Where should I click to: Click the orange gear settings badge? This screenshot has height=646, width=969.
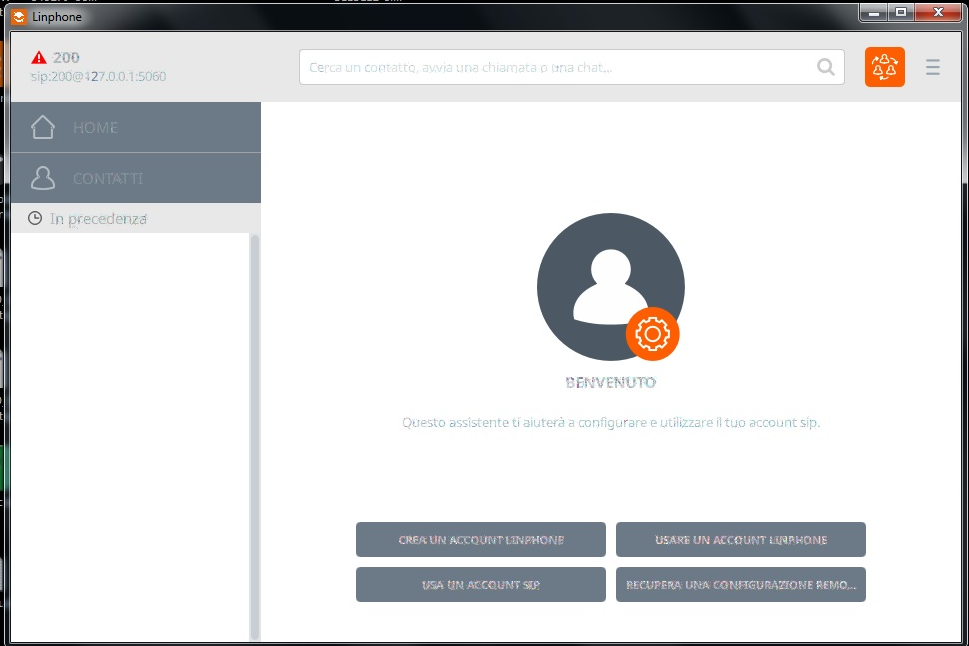point(652,334)
